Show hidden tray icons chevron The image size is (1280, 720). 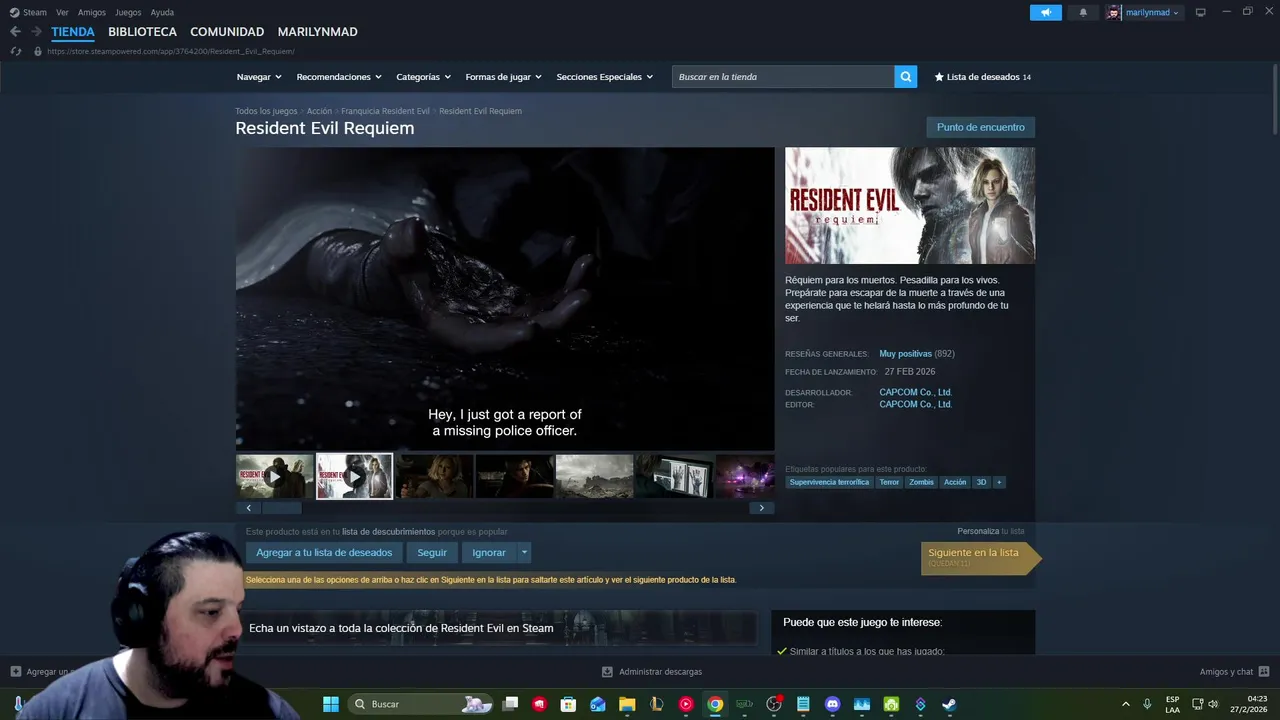pos(1125,704)
